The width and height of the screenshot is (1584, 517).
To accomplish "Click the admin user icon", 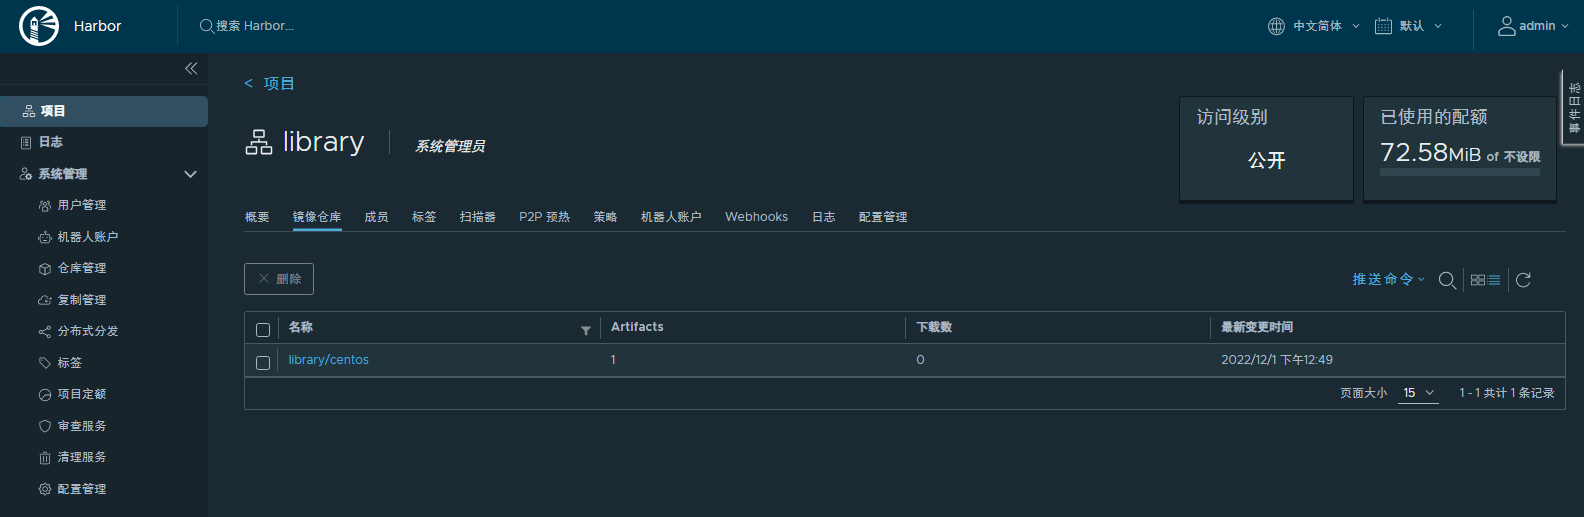I will click(1506, 26).
